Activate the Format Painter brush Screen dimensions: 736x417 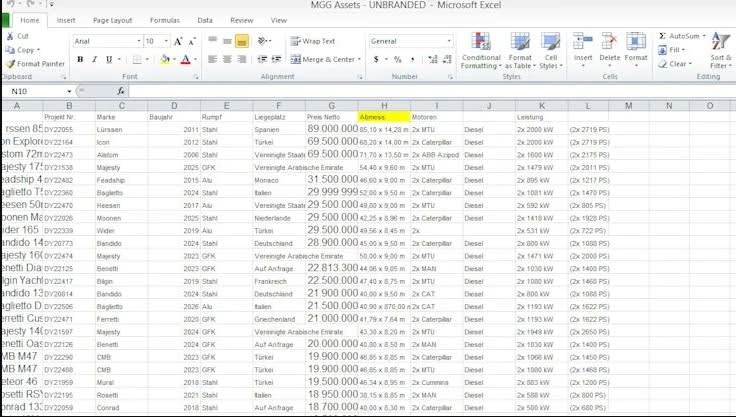pyautogui.click(x=10, y=63)
